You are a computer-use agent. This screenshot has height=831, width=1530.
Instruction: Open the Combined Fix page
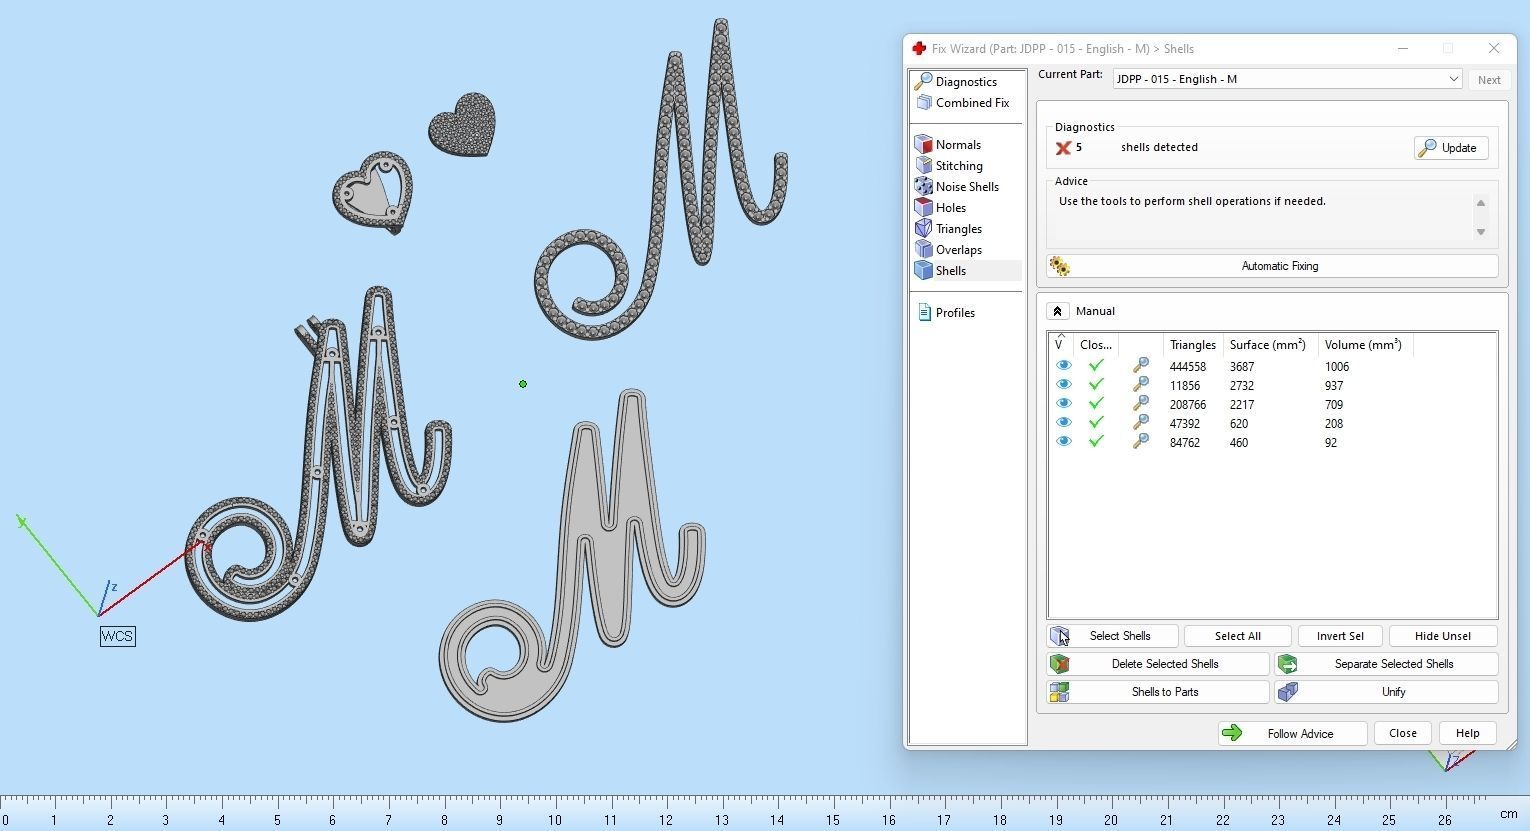[x=962, y=103]
